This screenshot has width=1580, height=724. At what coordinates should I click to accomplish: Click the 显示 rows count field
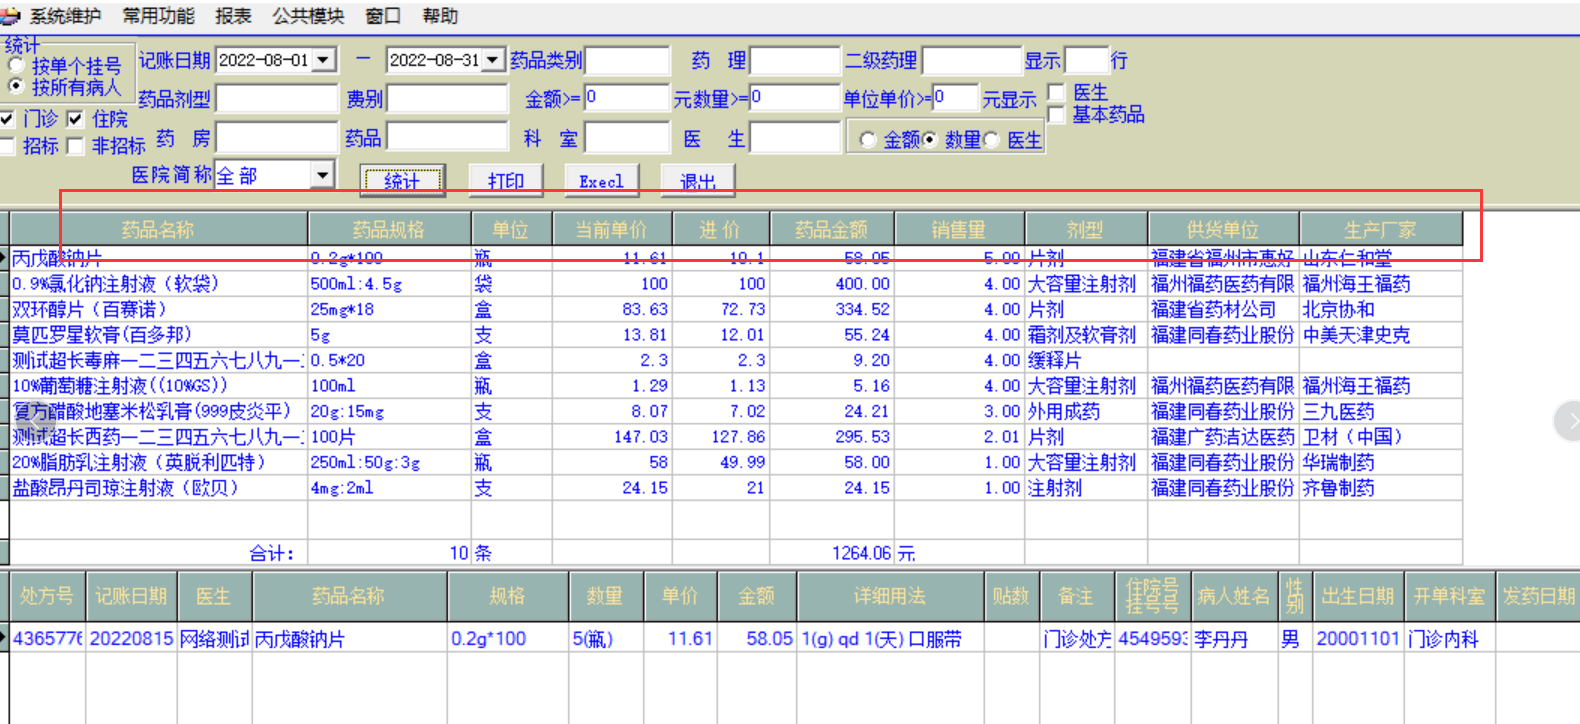(1087, 60)
